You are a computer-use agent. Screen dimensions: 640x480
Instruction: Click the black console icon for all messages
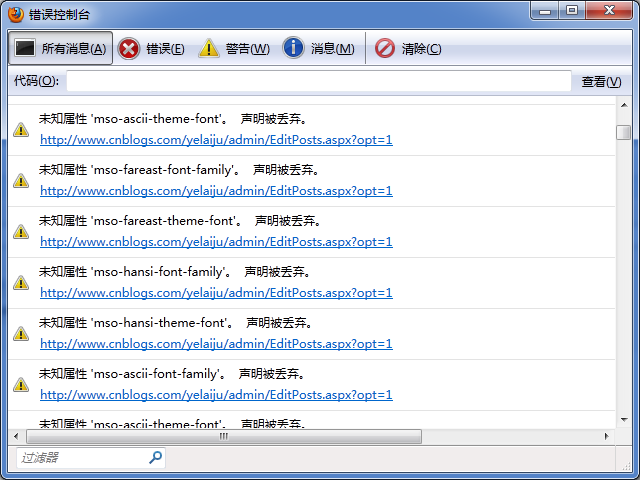pyautogui.click(x=25, y=48)
